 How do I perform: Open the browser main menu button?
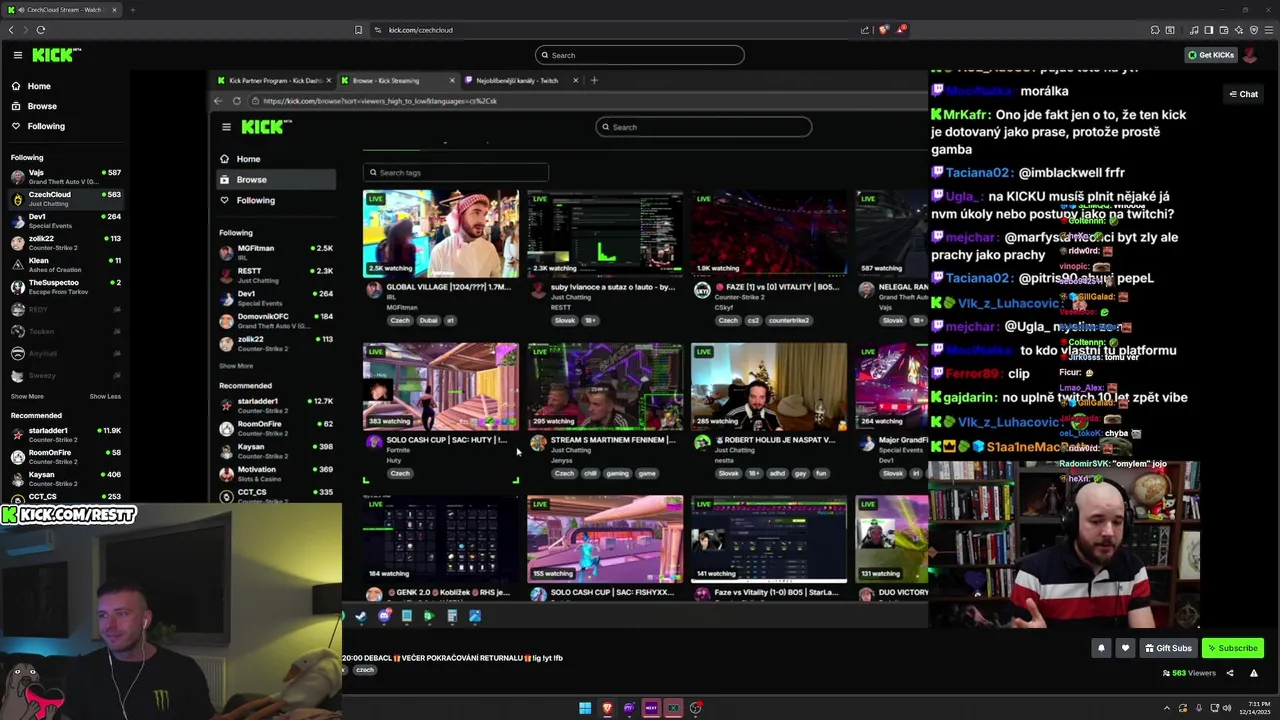(x=1269, y=30)
